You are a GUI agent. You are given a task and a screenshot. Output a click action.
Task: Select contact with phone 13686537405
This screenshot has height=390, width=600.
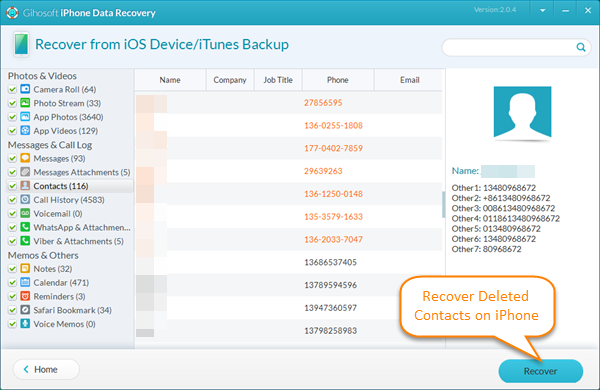(x=289, y=262)
